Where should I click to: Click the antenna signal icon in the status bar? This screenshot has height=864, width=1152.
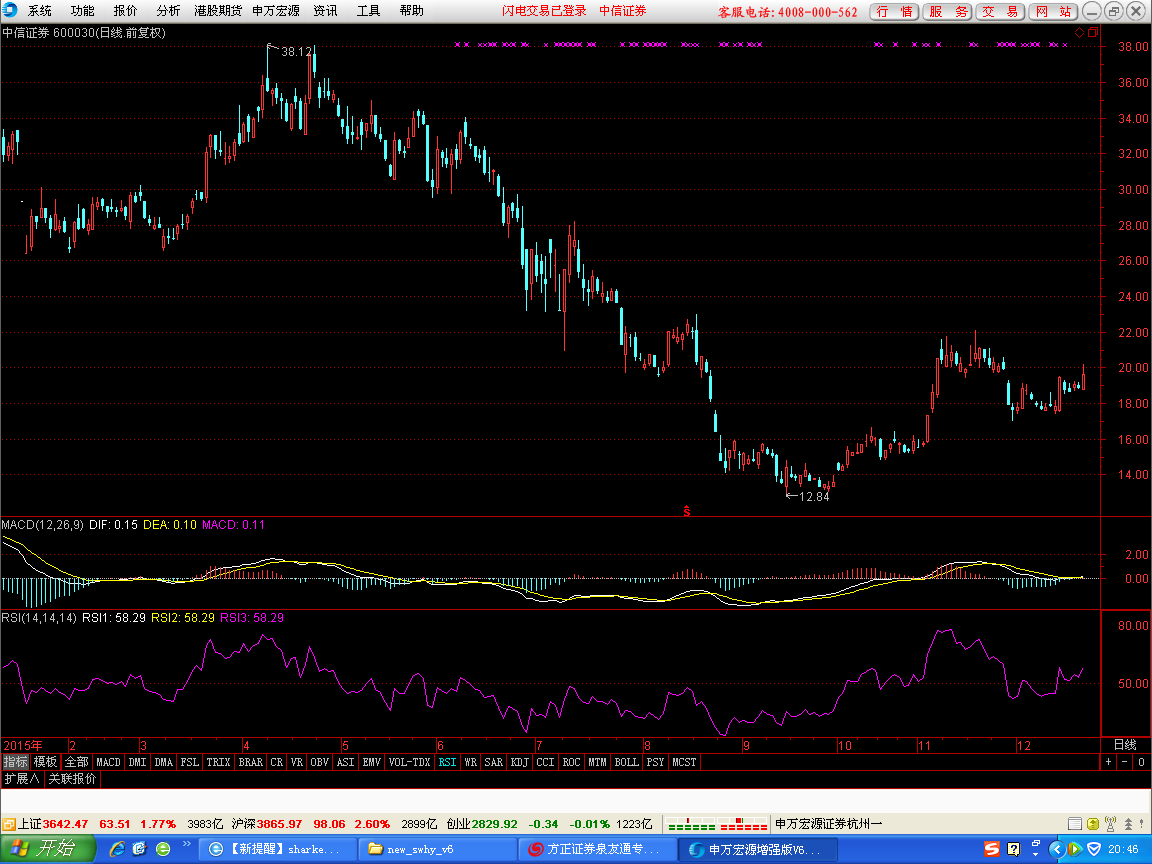click(x=1110, y=824)
